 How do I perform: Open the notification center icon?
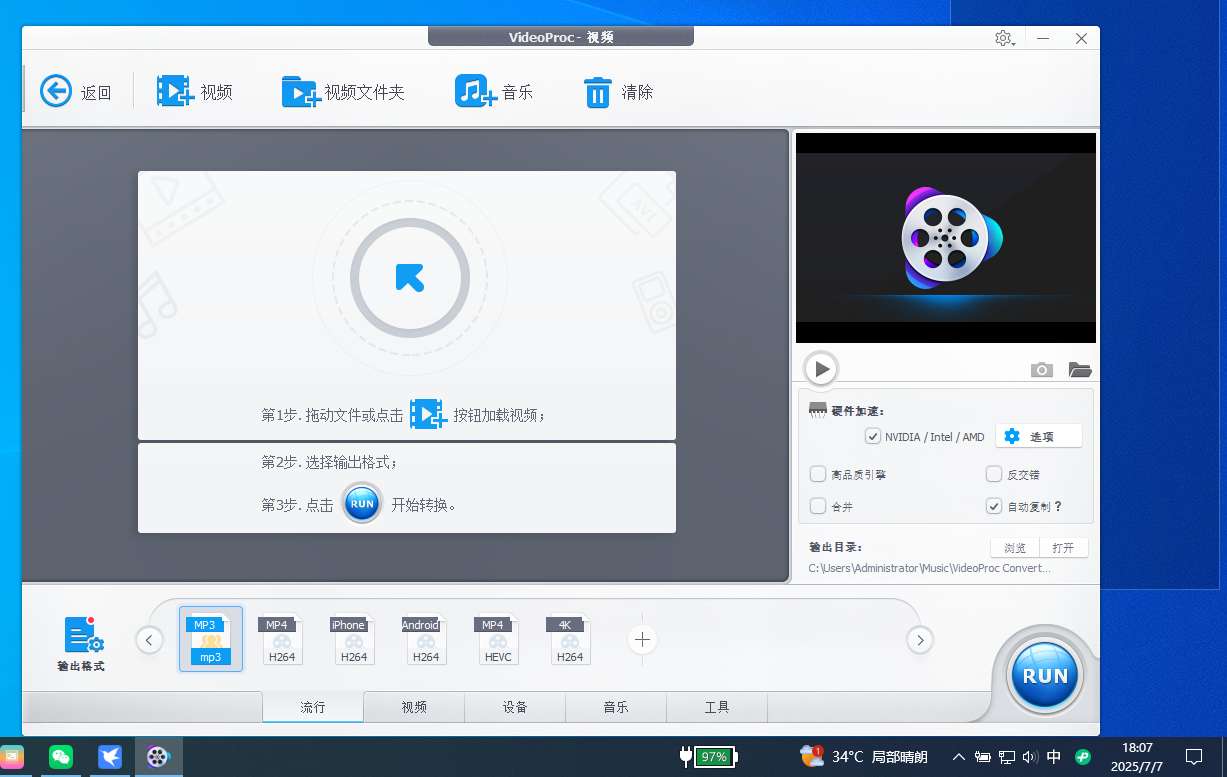pyautogui.click(x=1193, y=757)
